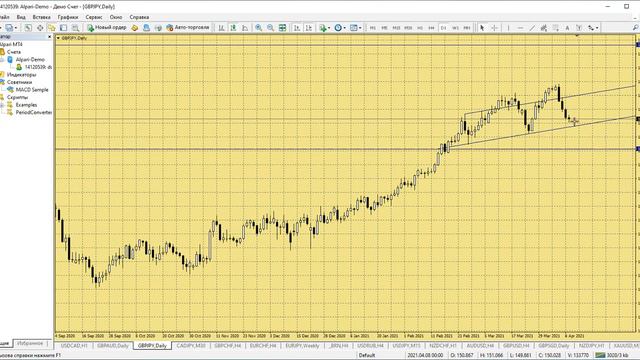Close the Navigator panel with its X
The width and height of the screenshot is (640, 360).
tap(50, 37)
